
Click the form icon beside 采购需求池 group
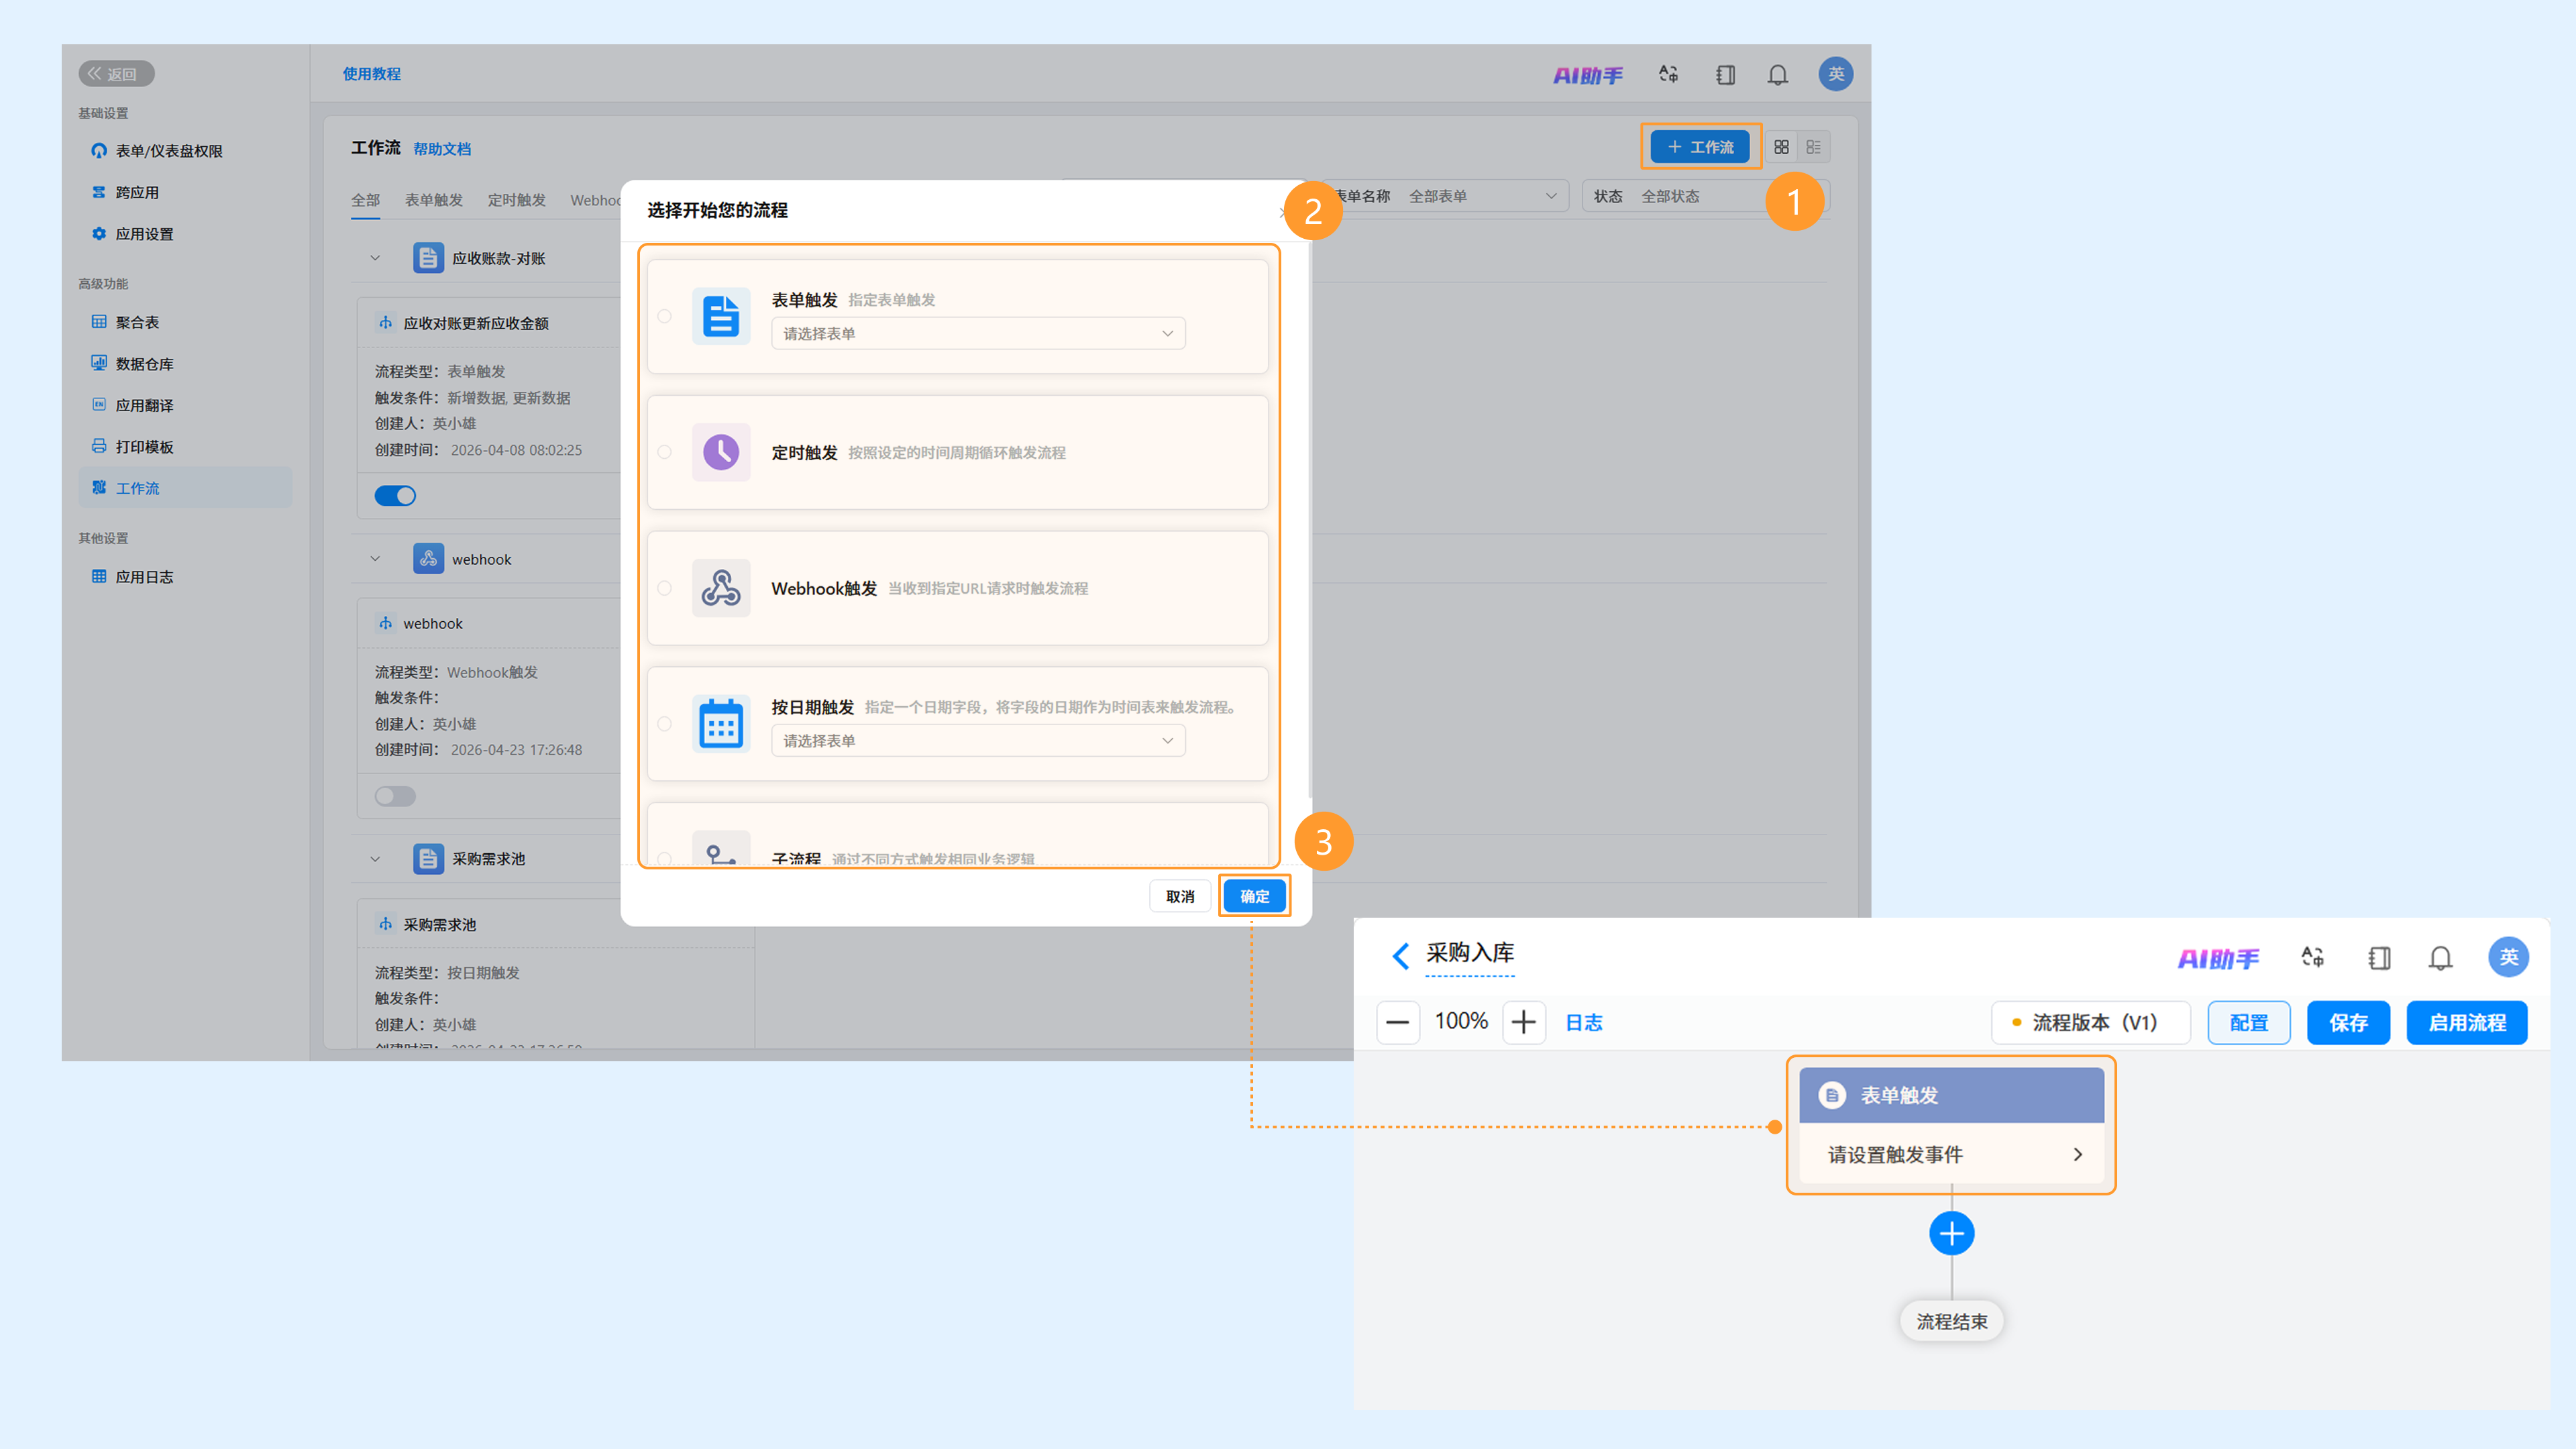[428, 858]
